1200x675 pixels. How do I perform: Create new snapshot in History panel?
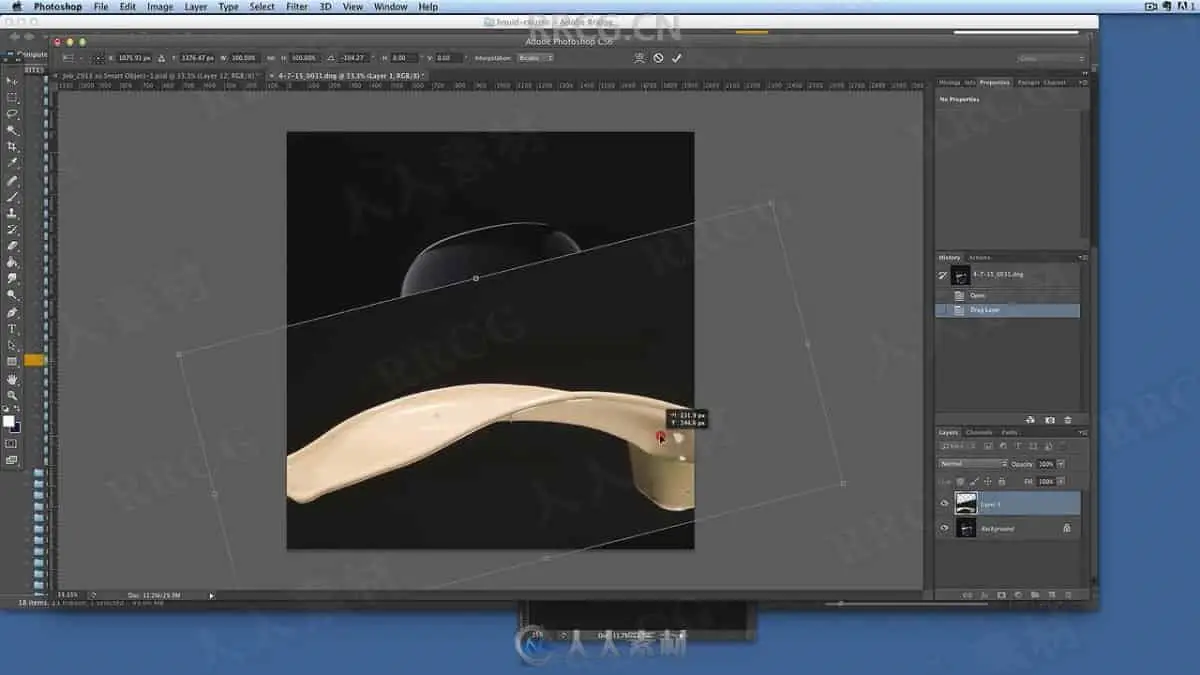point(1049,420)
